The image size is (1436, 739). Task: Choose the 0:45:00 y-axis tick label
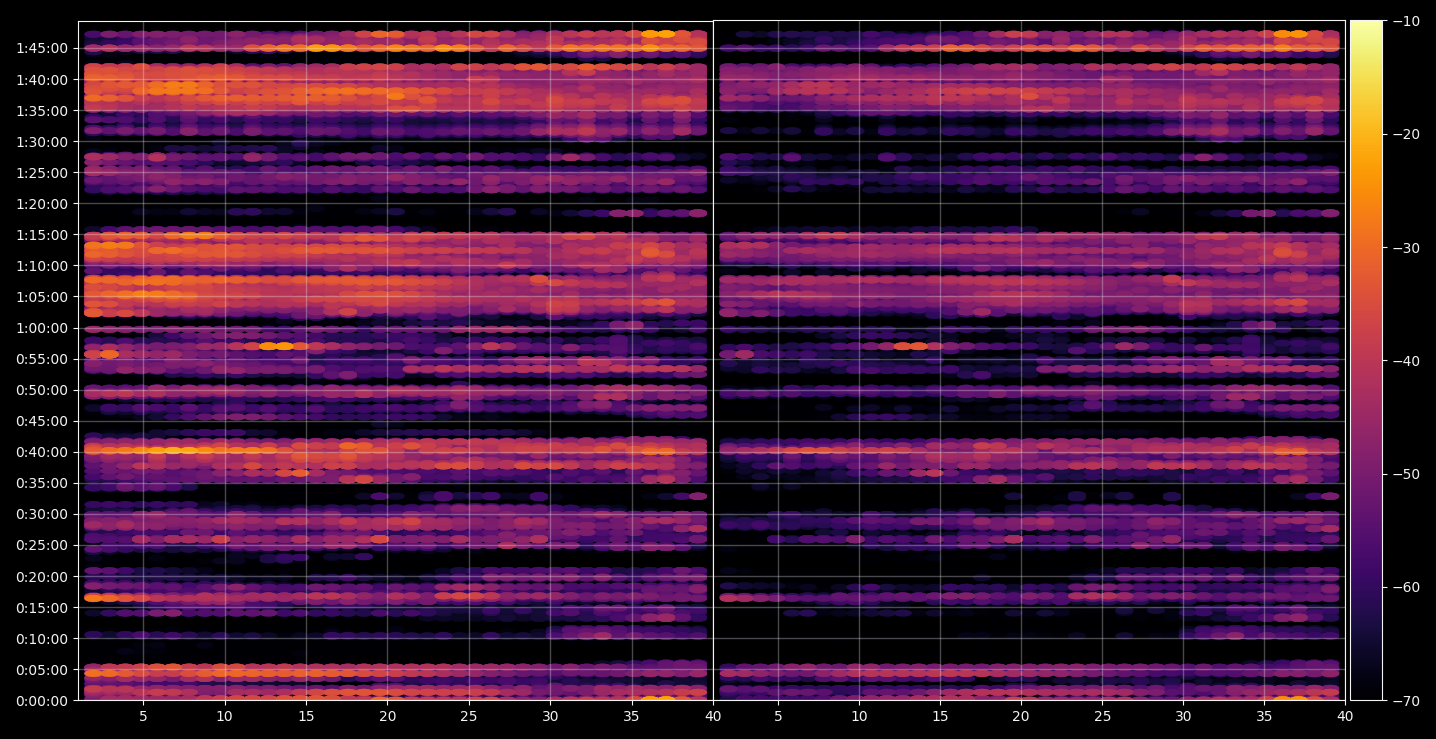[42, 421]
